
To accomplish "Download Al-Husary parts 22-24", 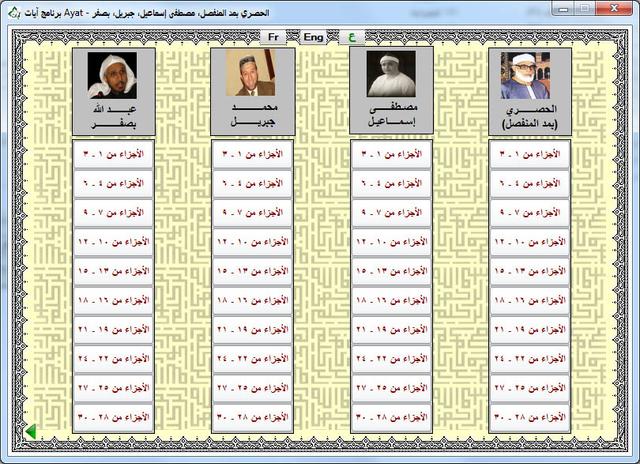I will tap(530, 359).
